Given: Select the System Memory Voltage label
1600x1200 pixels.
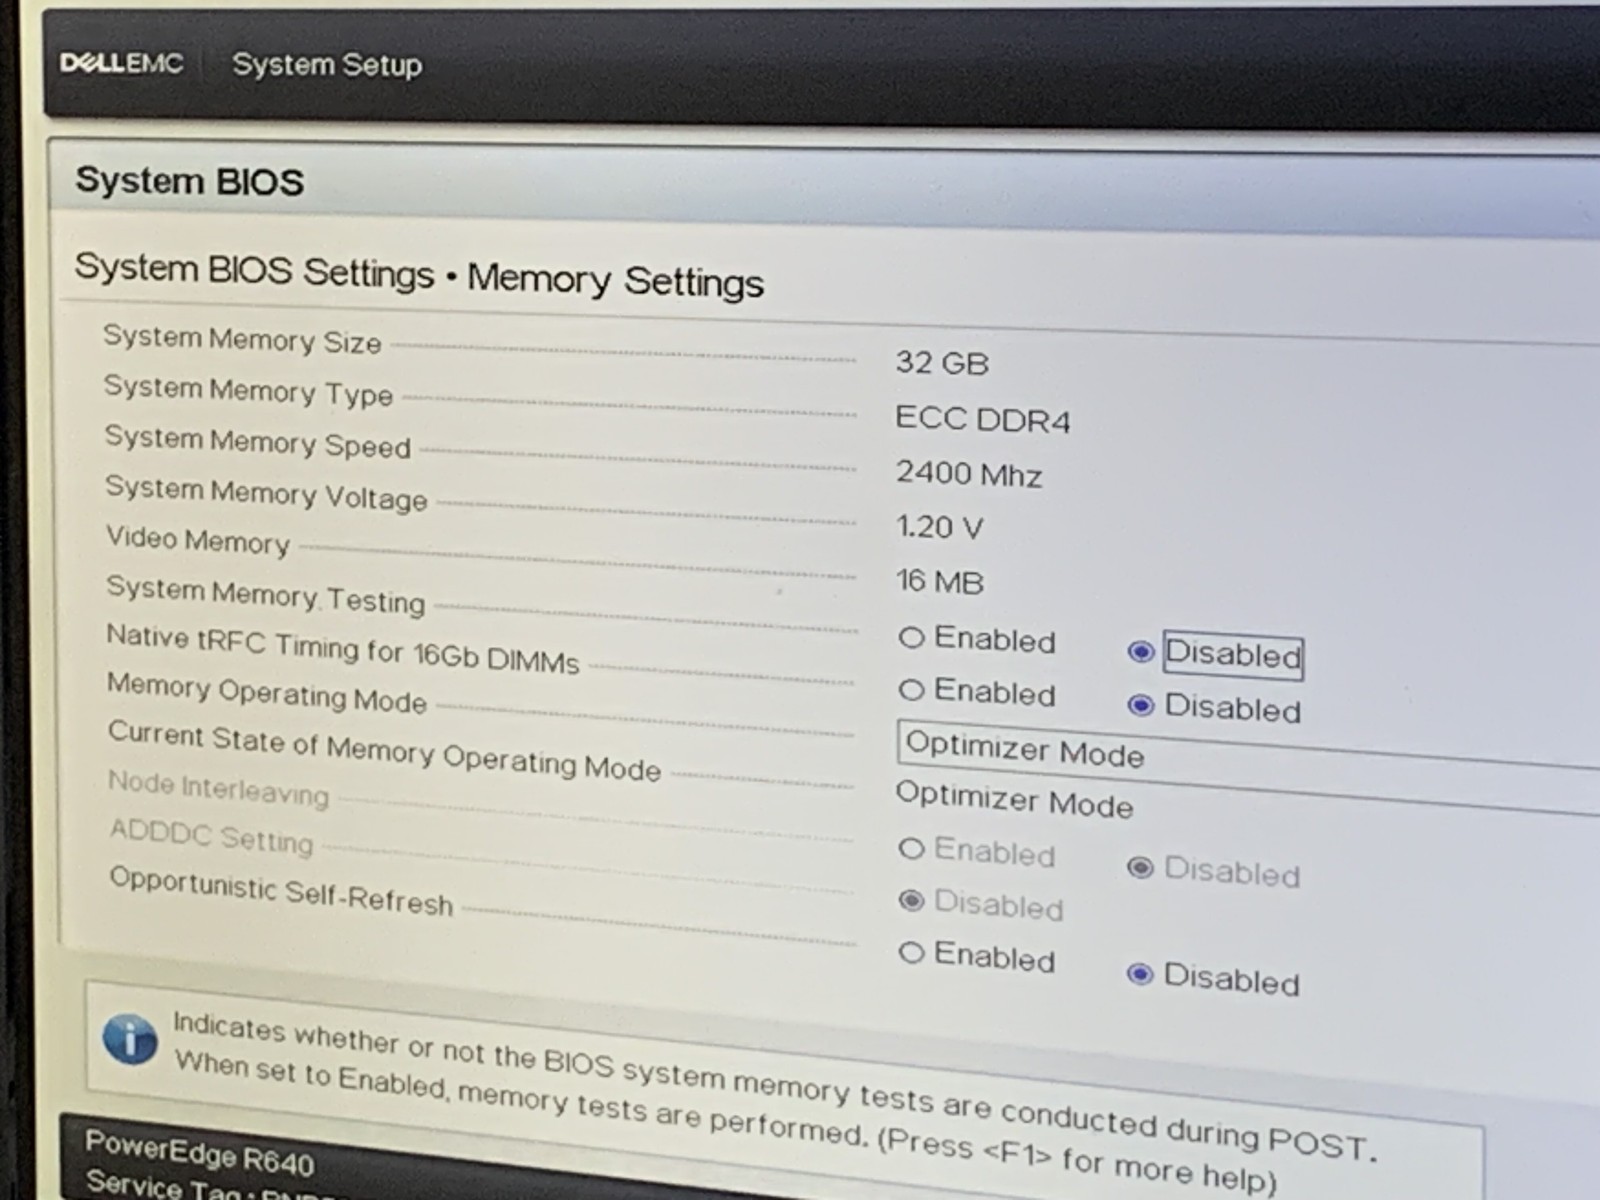Looking at the screenshot, I should click(x=266, y=493).
